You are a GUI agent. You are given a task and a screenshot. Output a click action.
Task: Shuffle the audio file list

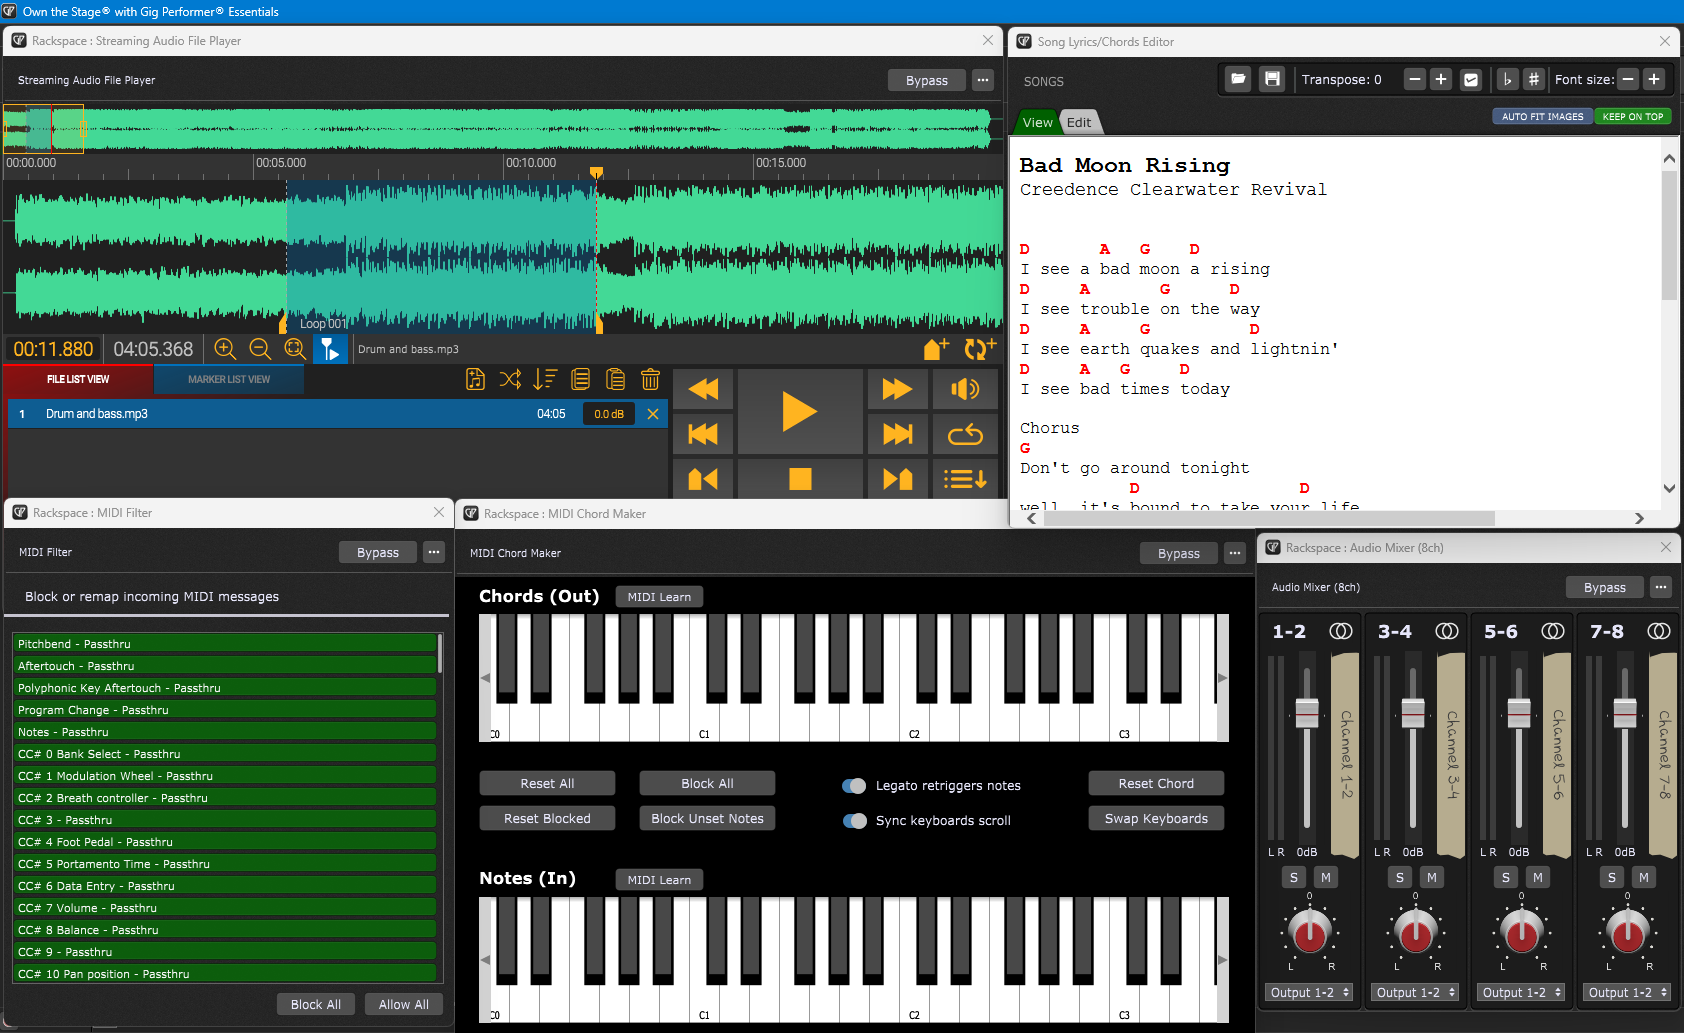pos(510,379)
